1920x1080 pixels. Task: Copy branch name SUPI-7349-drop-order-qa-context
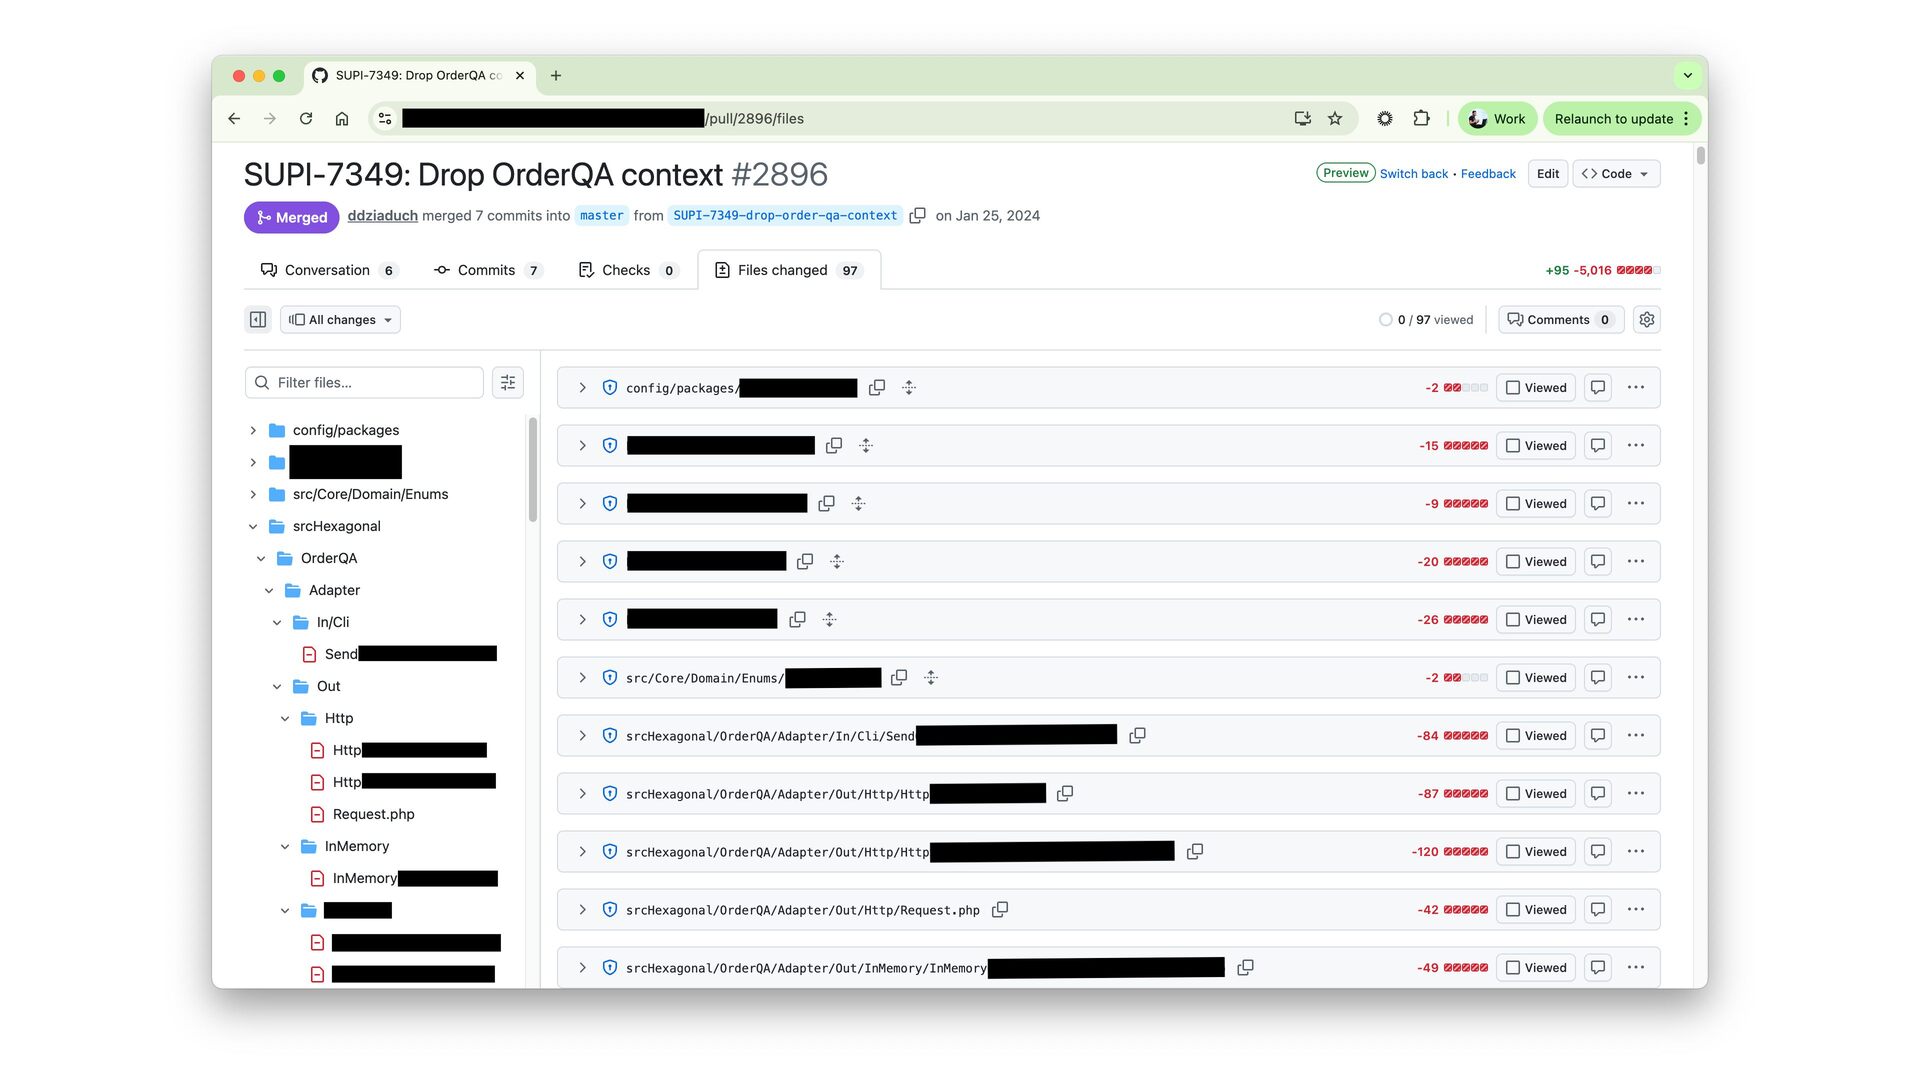pyautogui.click(x=917, y=216)
